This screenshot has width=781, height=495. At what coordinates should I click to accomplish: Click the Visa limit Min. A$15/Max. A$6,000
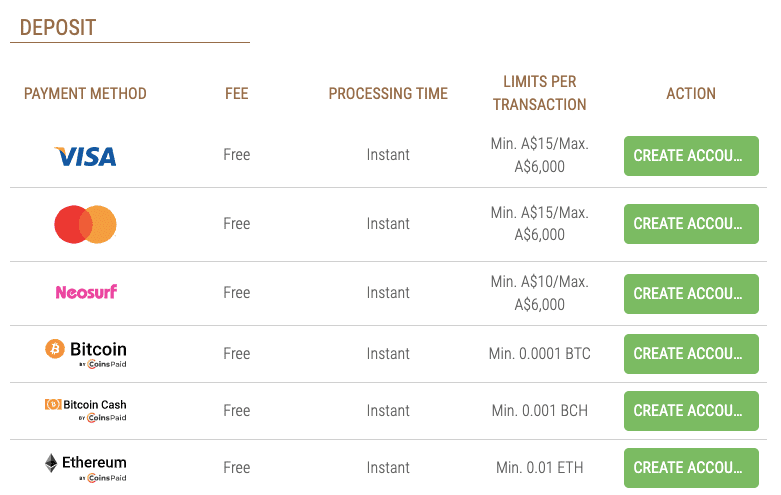click(539, 155)
